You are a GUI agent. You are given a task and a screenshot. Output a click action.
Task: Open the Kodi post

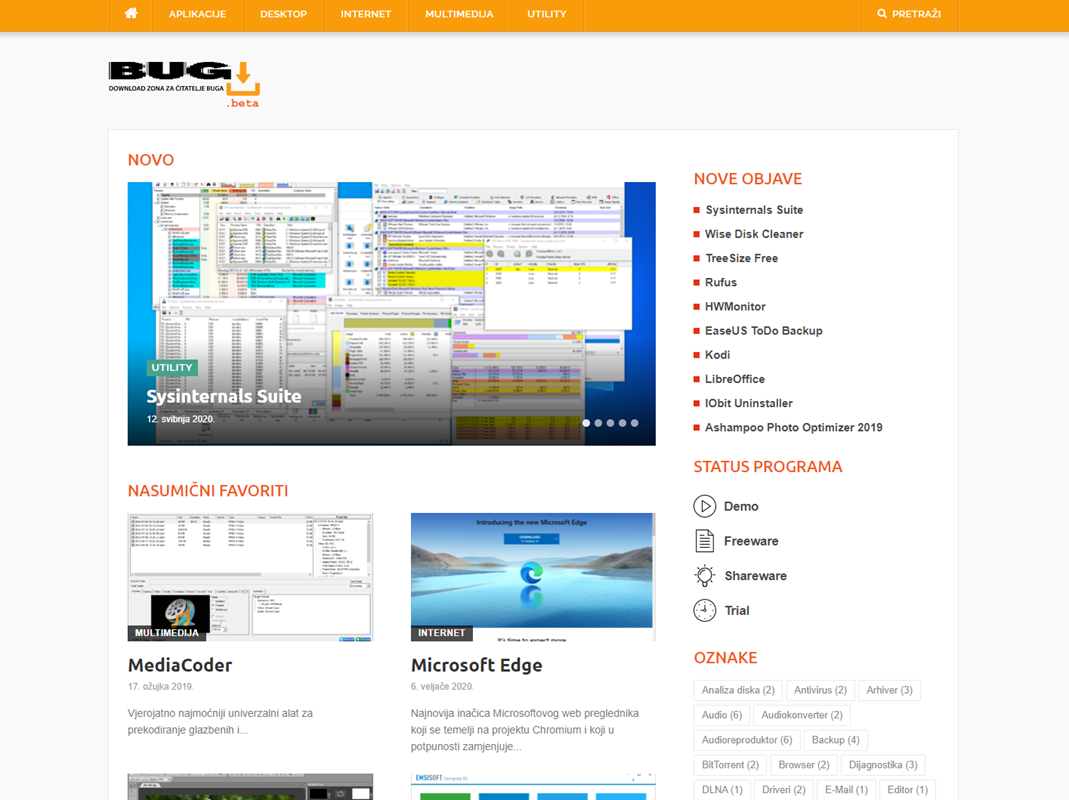[717, 355]
